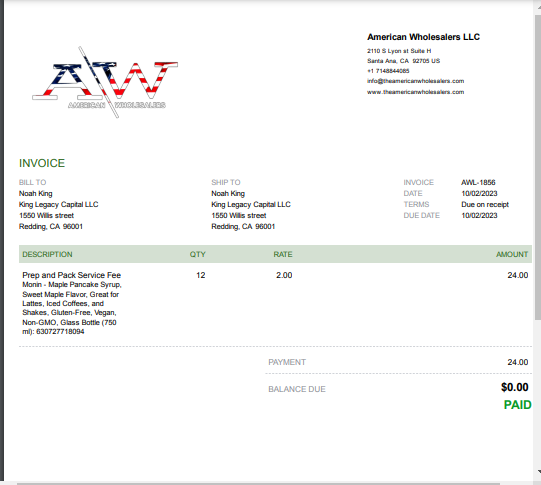Click the UPC 630727718094 in the description
The width and height of the screenshot is (541, 485).
point(60,331)
